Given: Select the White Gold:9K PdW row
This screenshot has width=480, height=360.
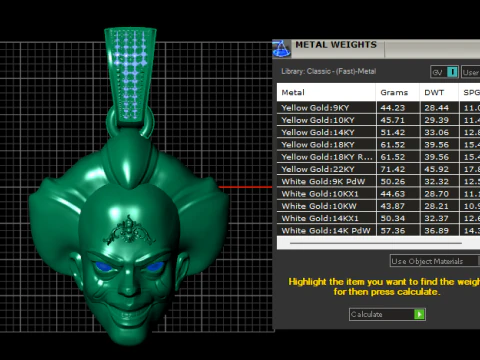Looking at the screenshot, I should 378,182.
